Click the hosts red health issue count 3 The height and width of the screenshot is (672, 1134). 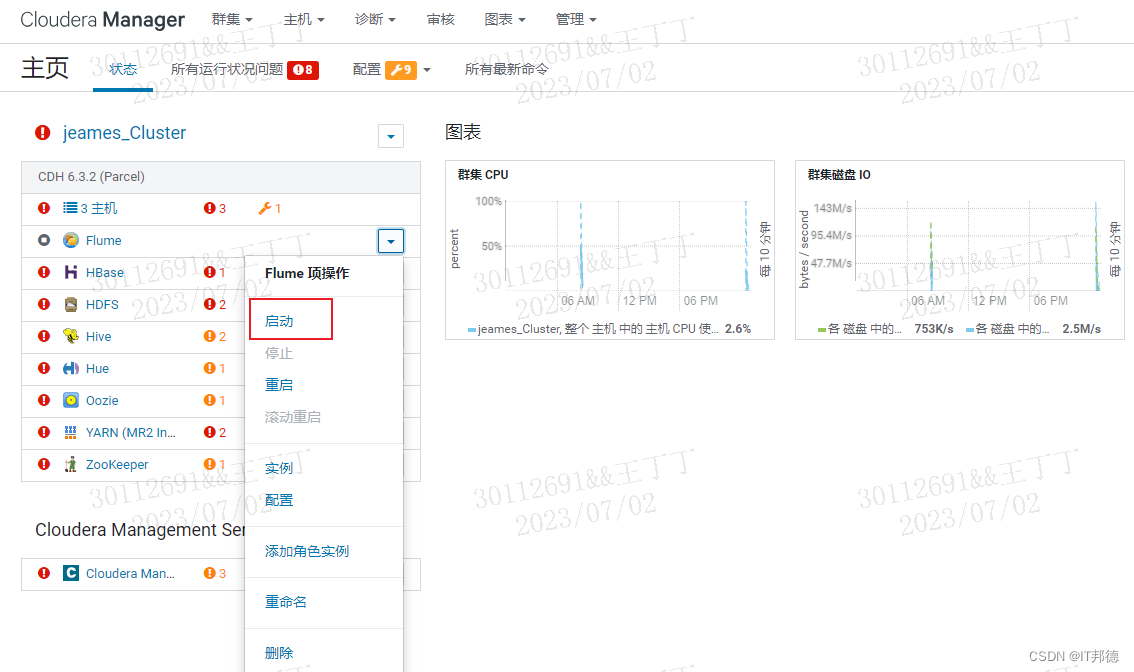(x=215, y=208)
